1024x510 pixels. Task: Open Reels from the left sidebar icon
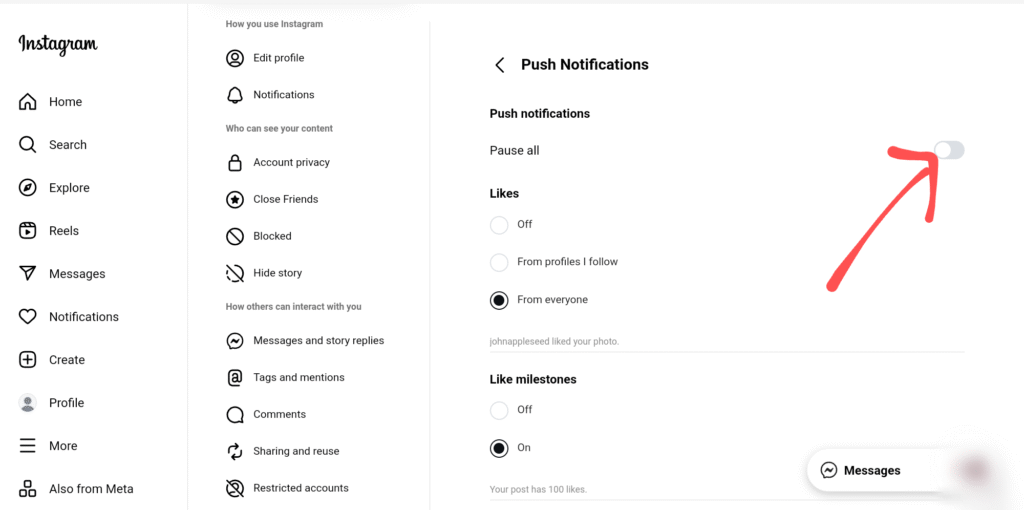pos(28,231)
